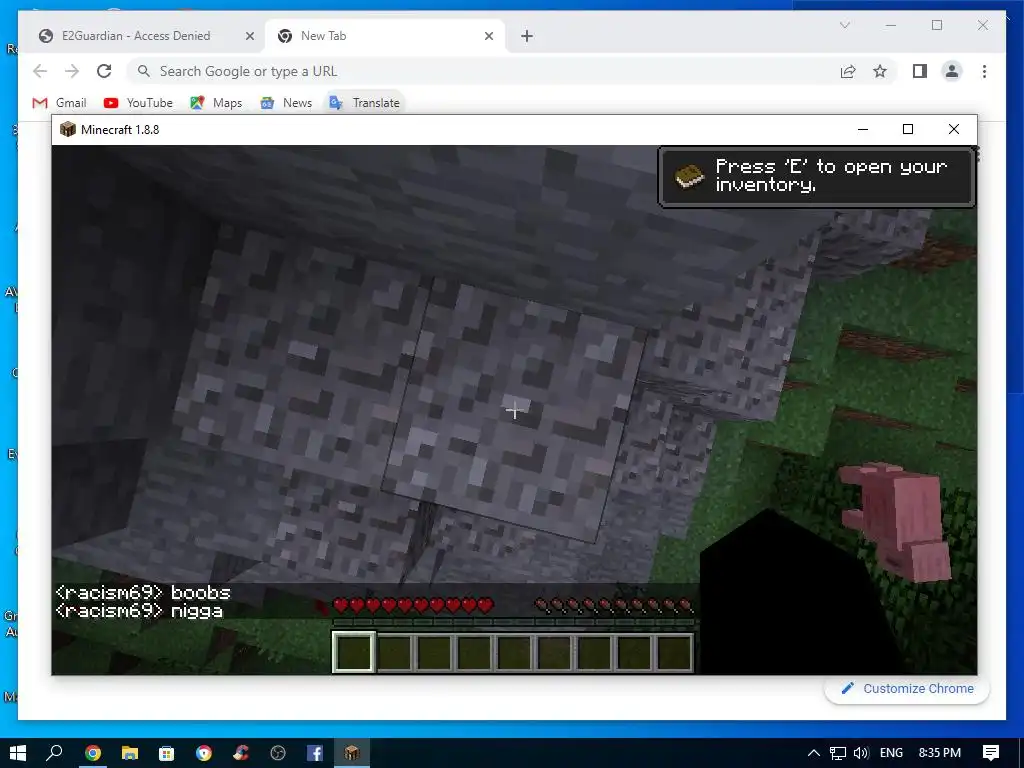
Task: Select the New Tab tab
Action: click(x=385, y=36)
